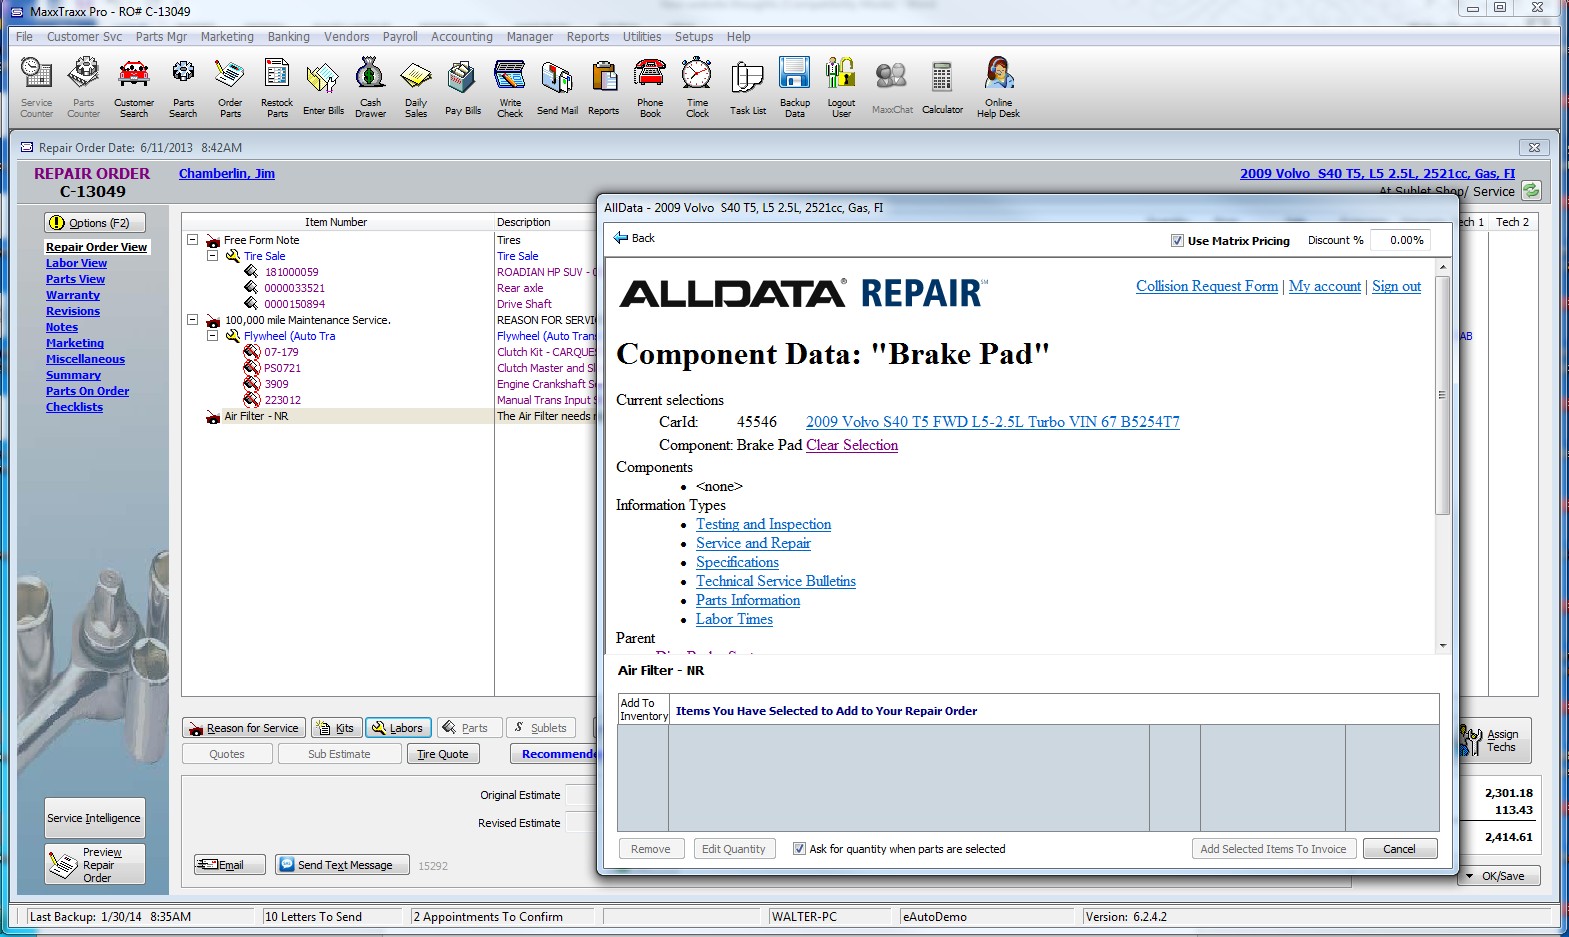Collapse the Tire Sale tree node

pos(212,256)
